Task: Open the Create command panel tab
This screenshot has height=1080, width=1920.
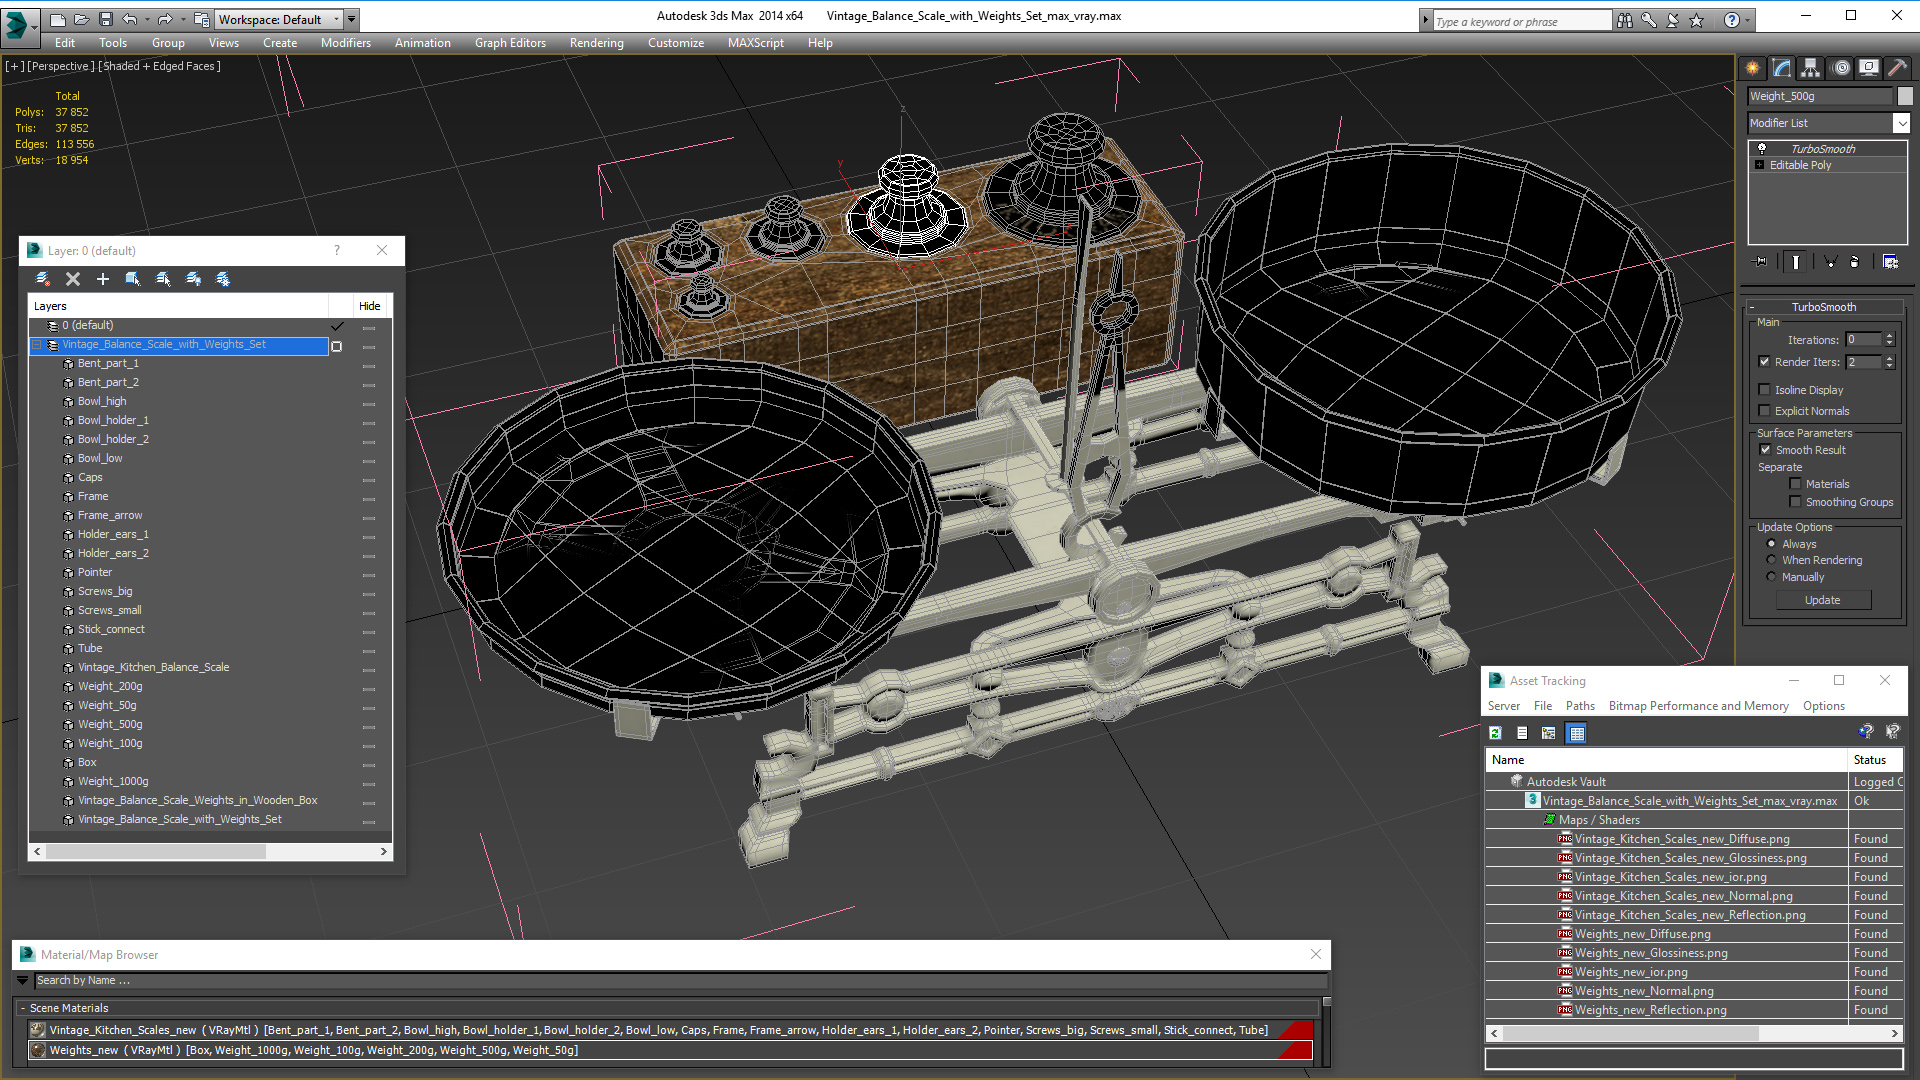Action: pyautogui.click(x=1752, y=68)
